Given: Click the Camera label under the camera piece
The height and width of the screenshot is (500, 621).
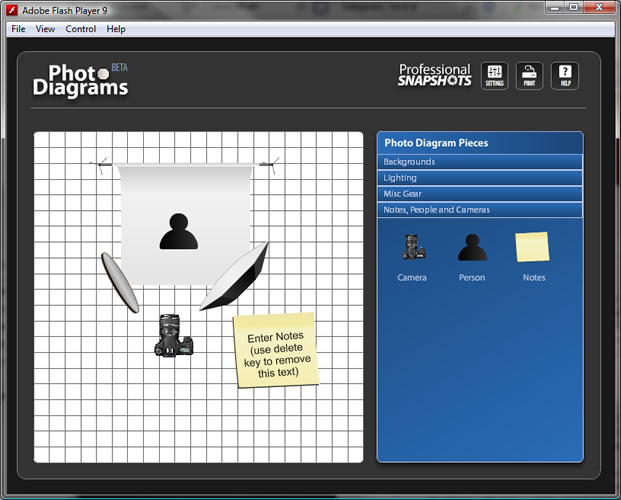Looking at the screenshot, I should pos(412,277).
